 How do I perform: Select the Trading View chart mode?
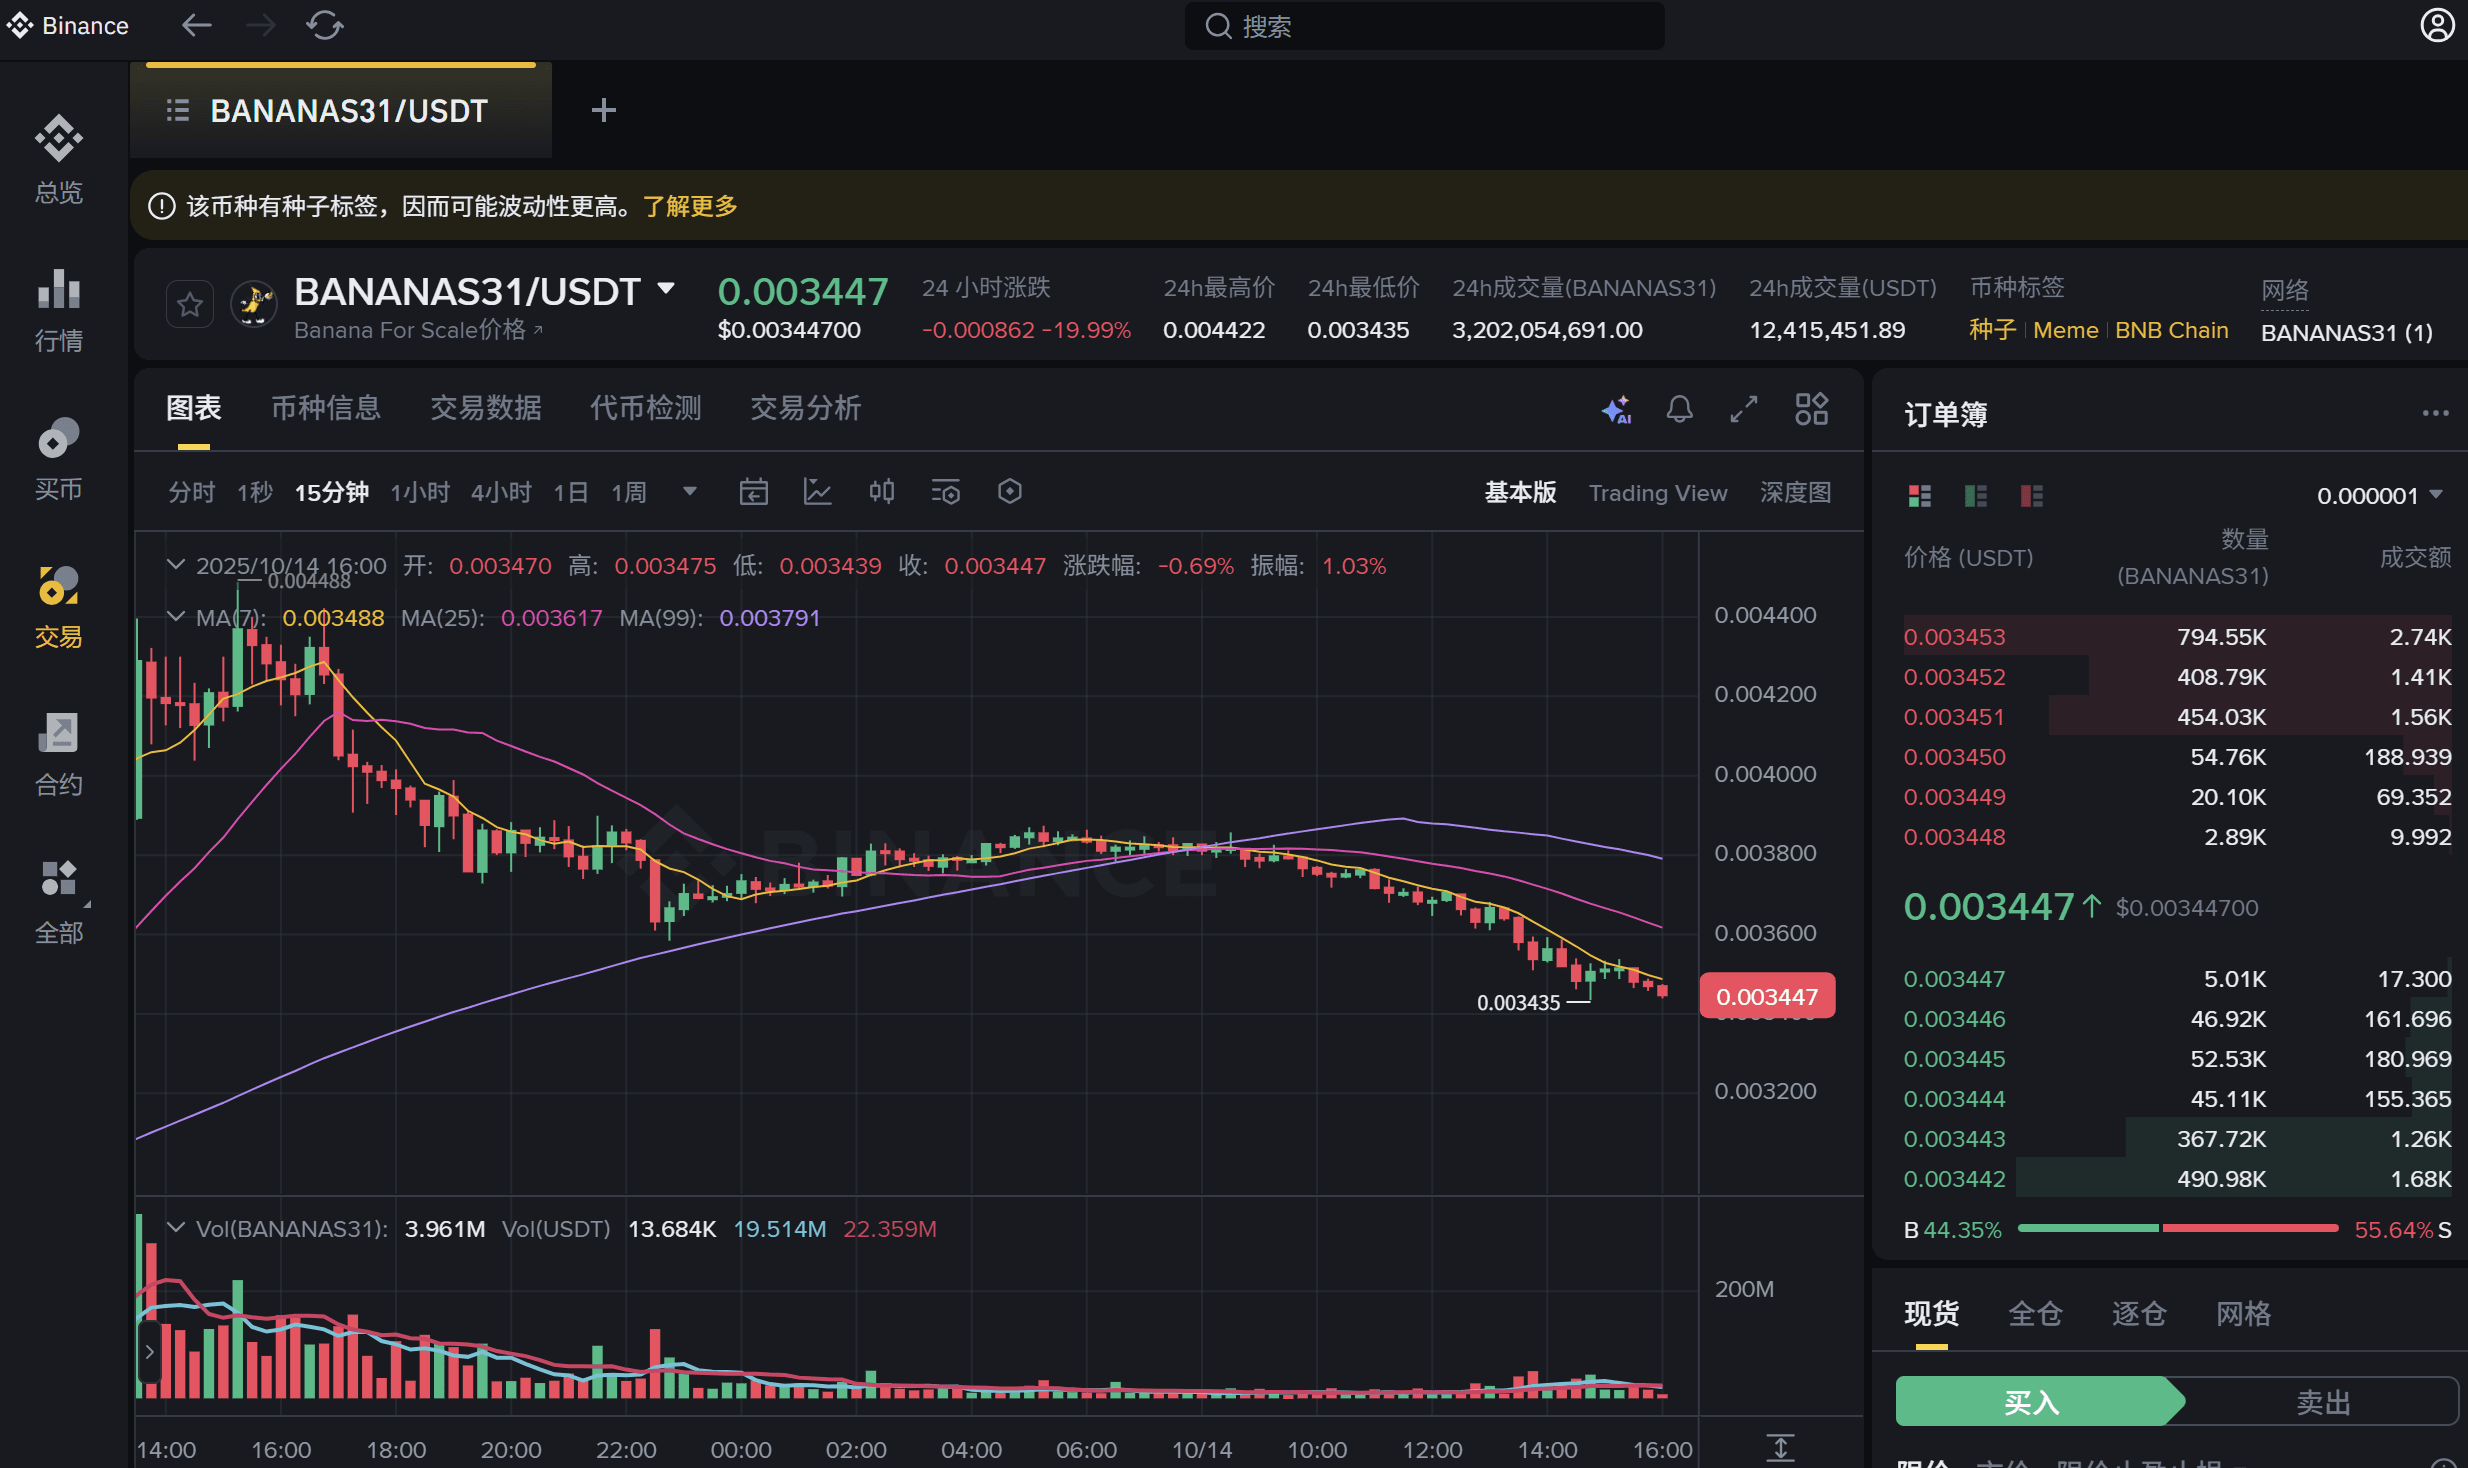1657,493
